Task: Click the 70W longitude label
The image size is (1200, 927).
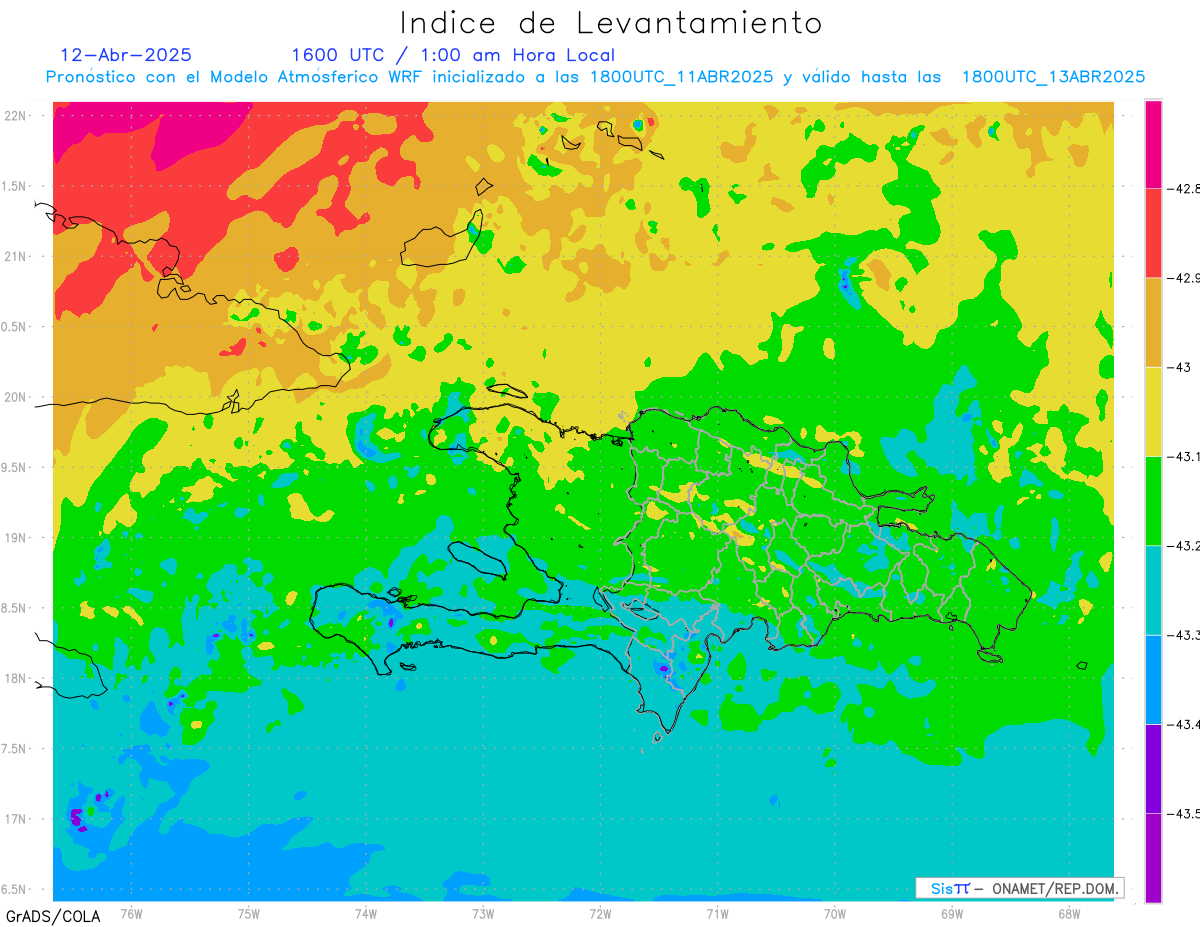Action: coord(835,914)
